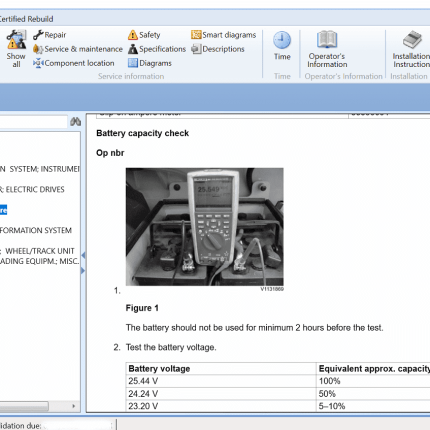Select SYSTEM; INSTRUMENT tree item

click(40, 169)
